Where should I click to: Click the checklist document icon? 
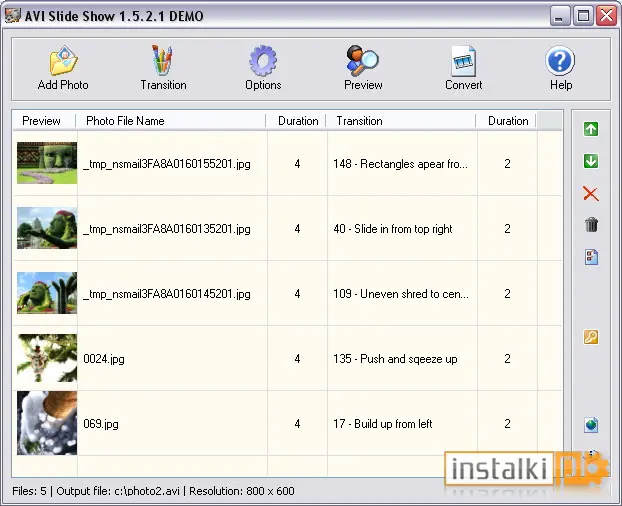[x=591, y=257]
